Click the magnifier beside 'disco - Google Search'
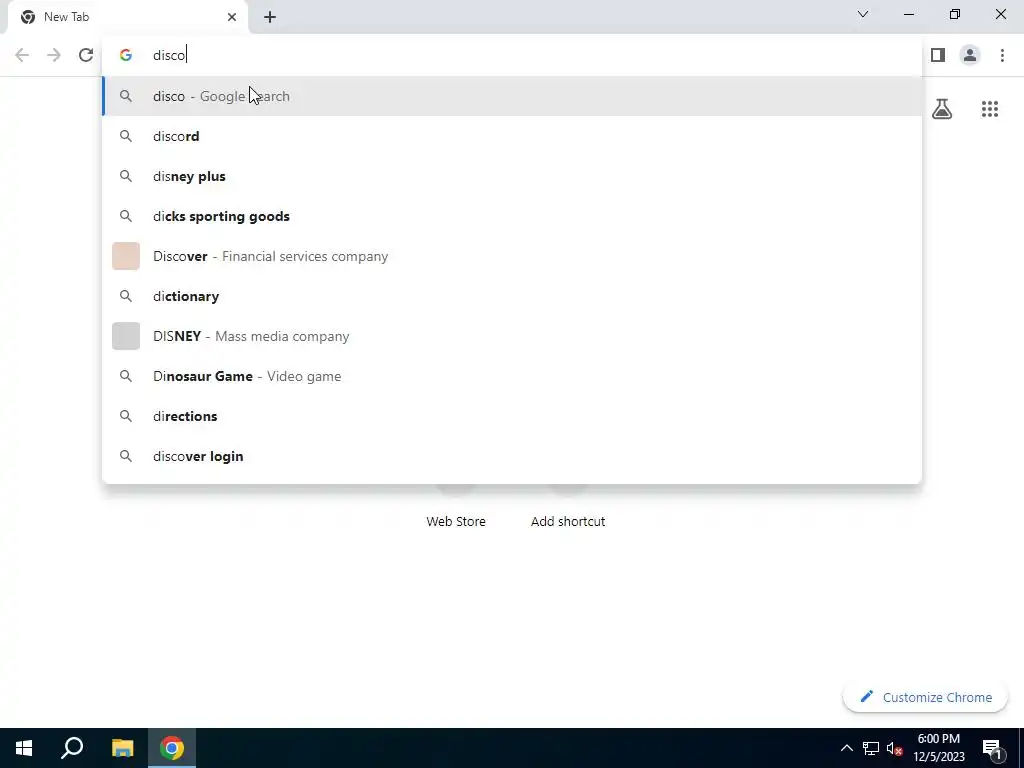1024x768 pixels. click(126, 96)
